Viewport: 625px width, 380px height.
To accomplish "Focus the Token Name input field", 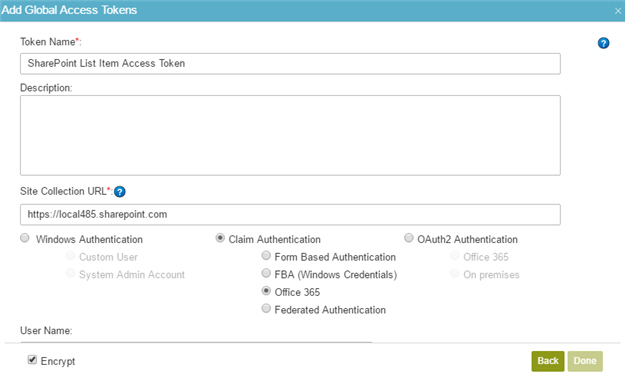I will [290, 64].
